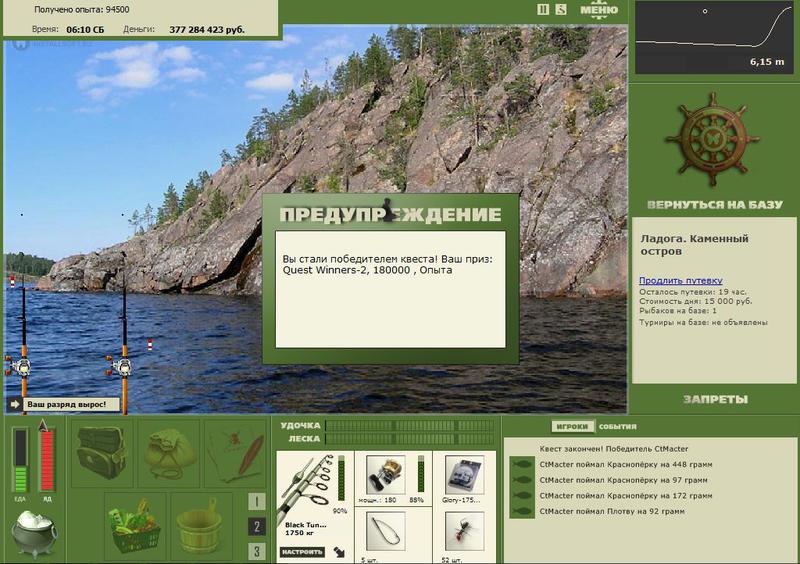Image resolution: width=800 pixels, height=564 pixels.
Task: Switch to the СОБЫТИЯ tab
Action: 617,427
